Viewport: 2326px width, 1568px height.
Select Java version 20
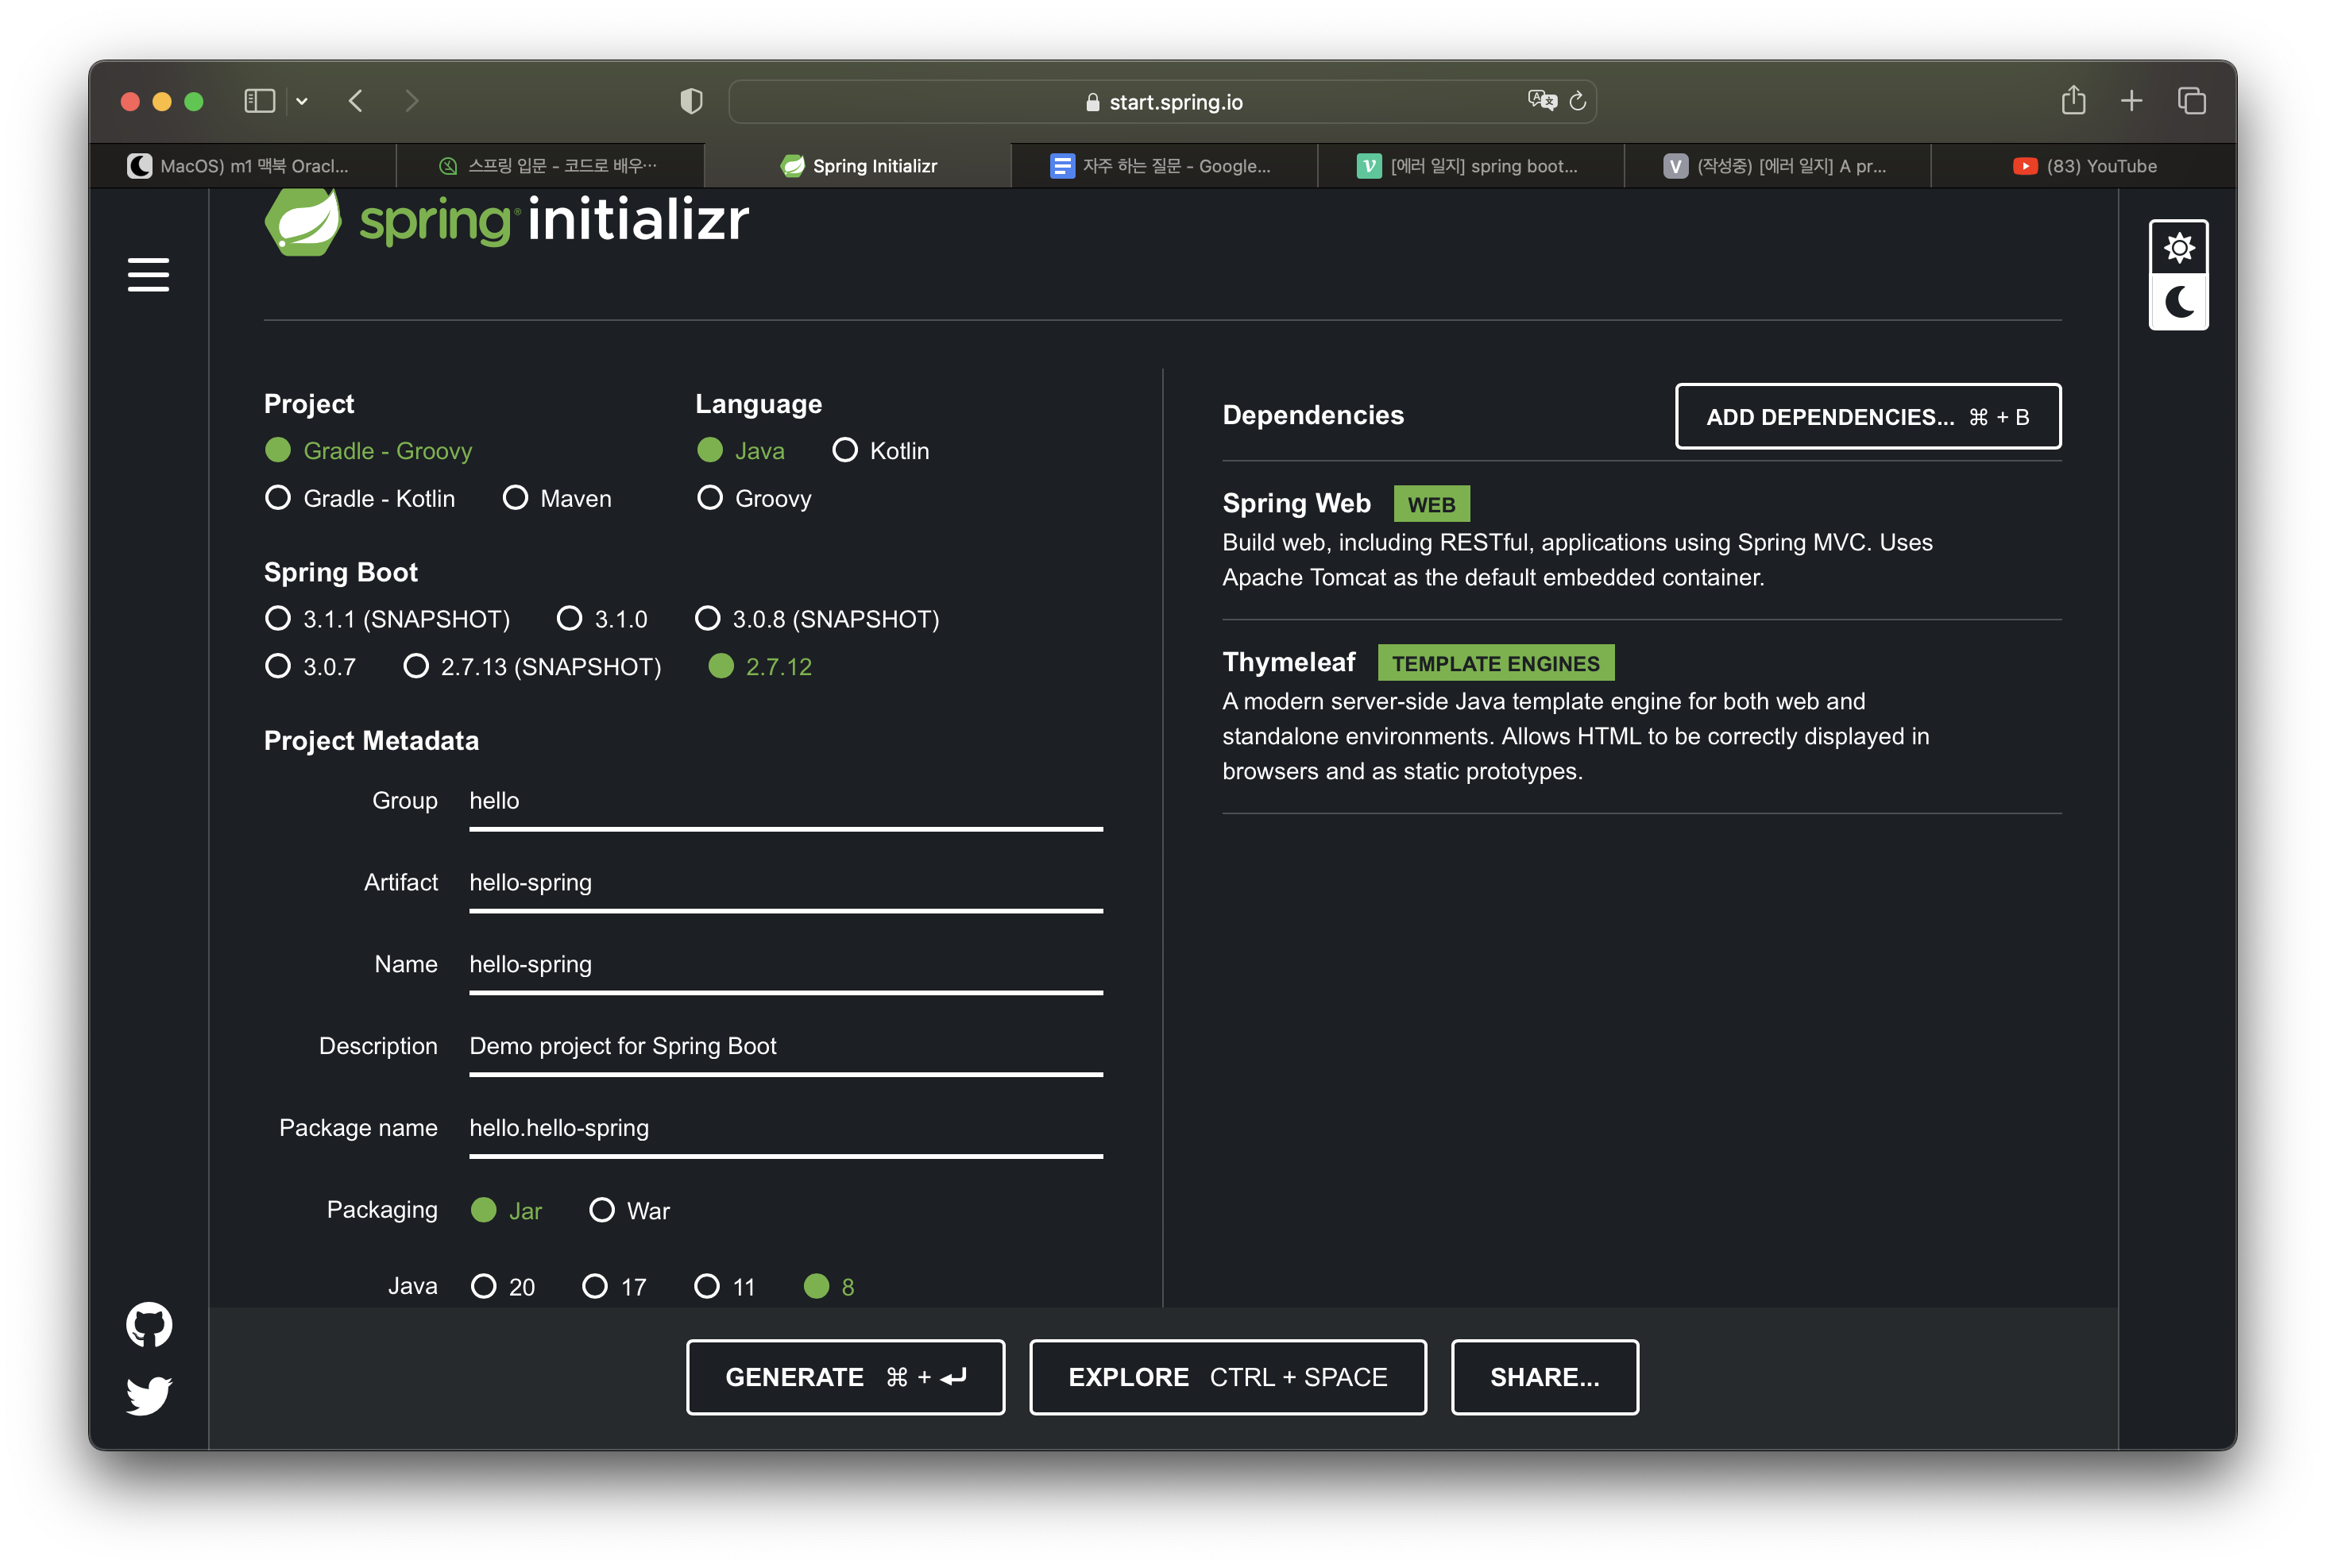click(x=503, y=1286)
